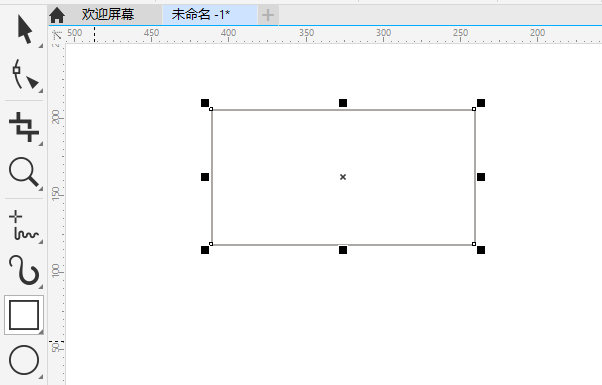Select the Zoom magnifier tool
602x385 pixels.
(x=24, y=172)
